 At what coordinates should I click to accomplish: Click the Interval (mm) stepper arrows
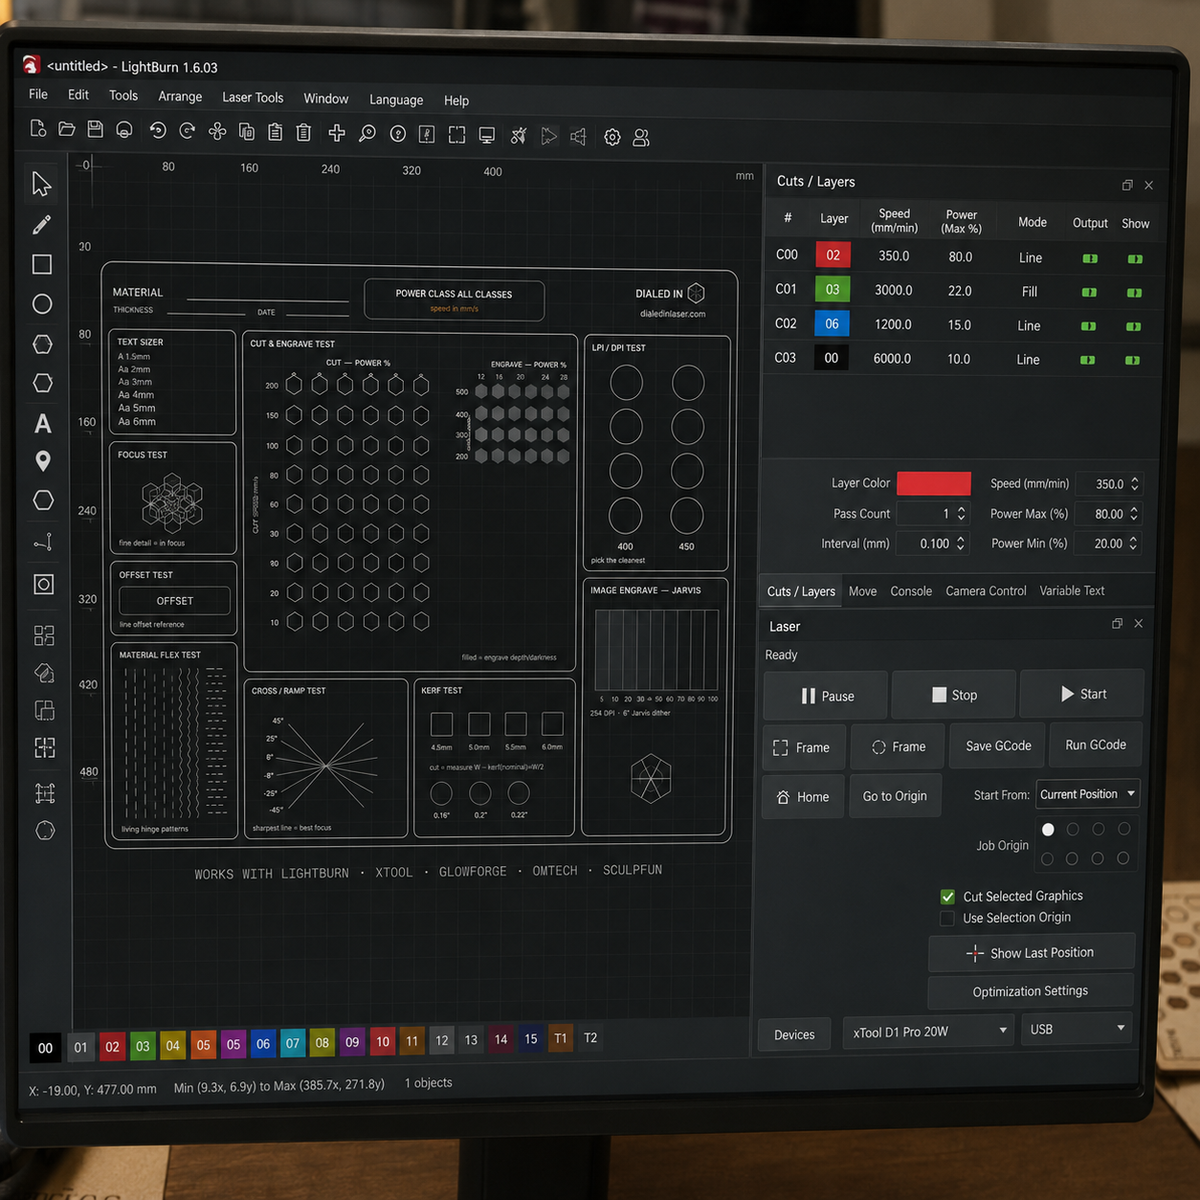960,543
